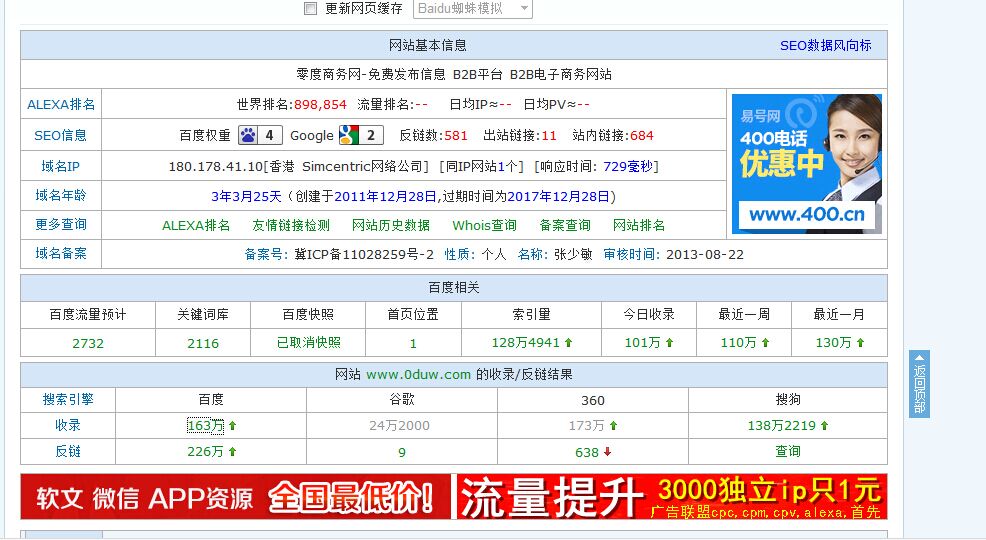Click the up arrow beside 130万
Image resolution: width=986 pixels, height=540 pixels.
tap(860, 343)
